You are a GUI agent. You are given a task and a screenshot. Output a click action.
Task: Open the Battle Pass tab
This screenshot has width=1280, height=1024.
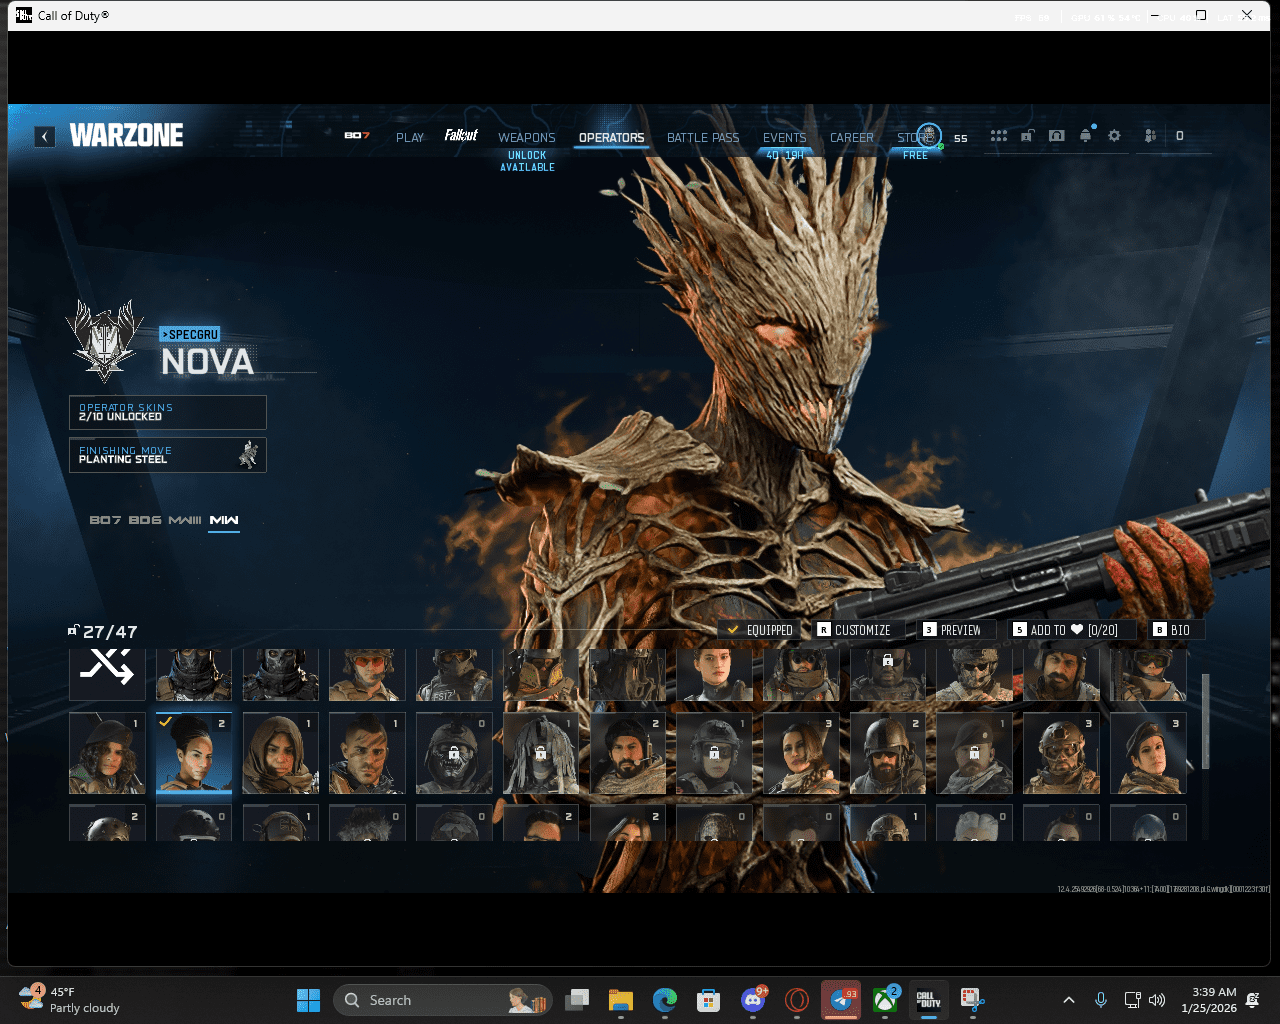click(703, 138)
